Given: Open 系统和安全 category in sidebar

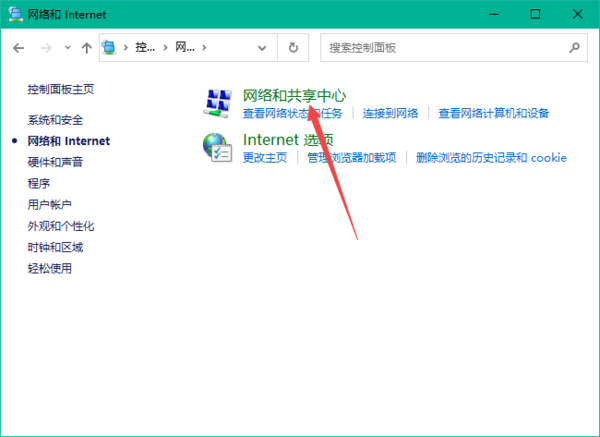Looking at the screenshot, I should tap(55, 119).
